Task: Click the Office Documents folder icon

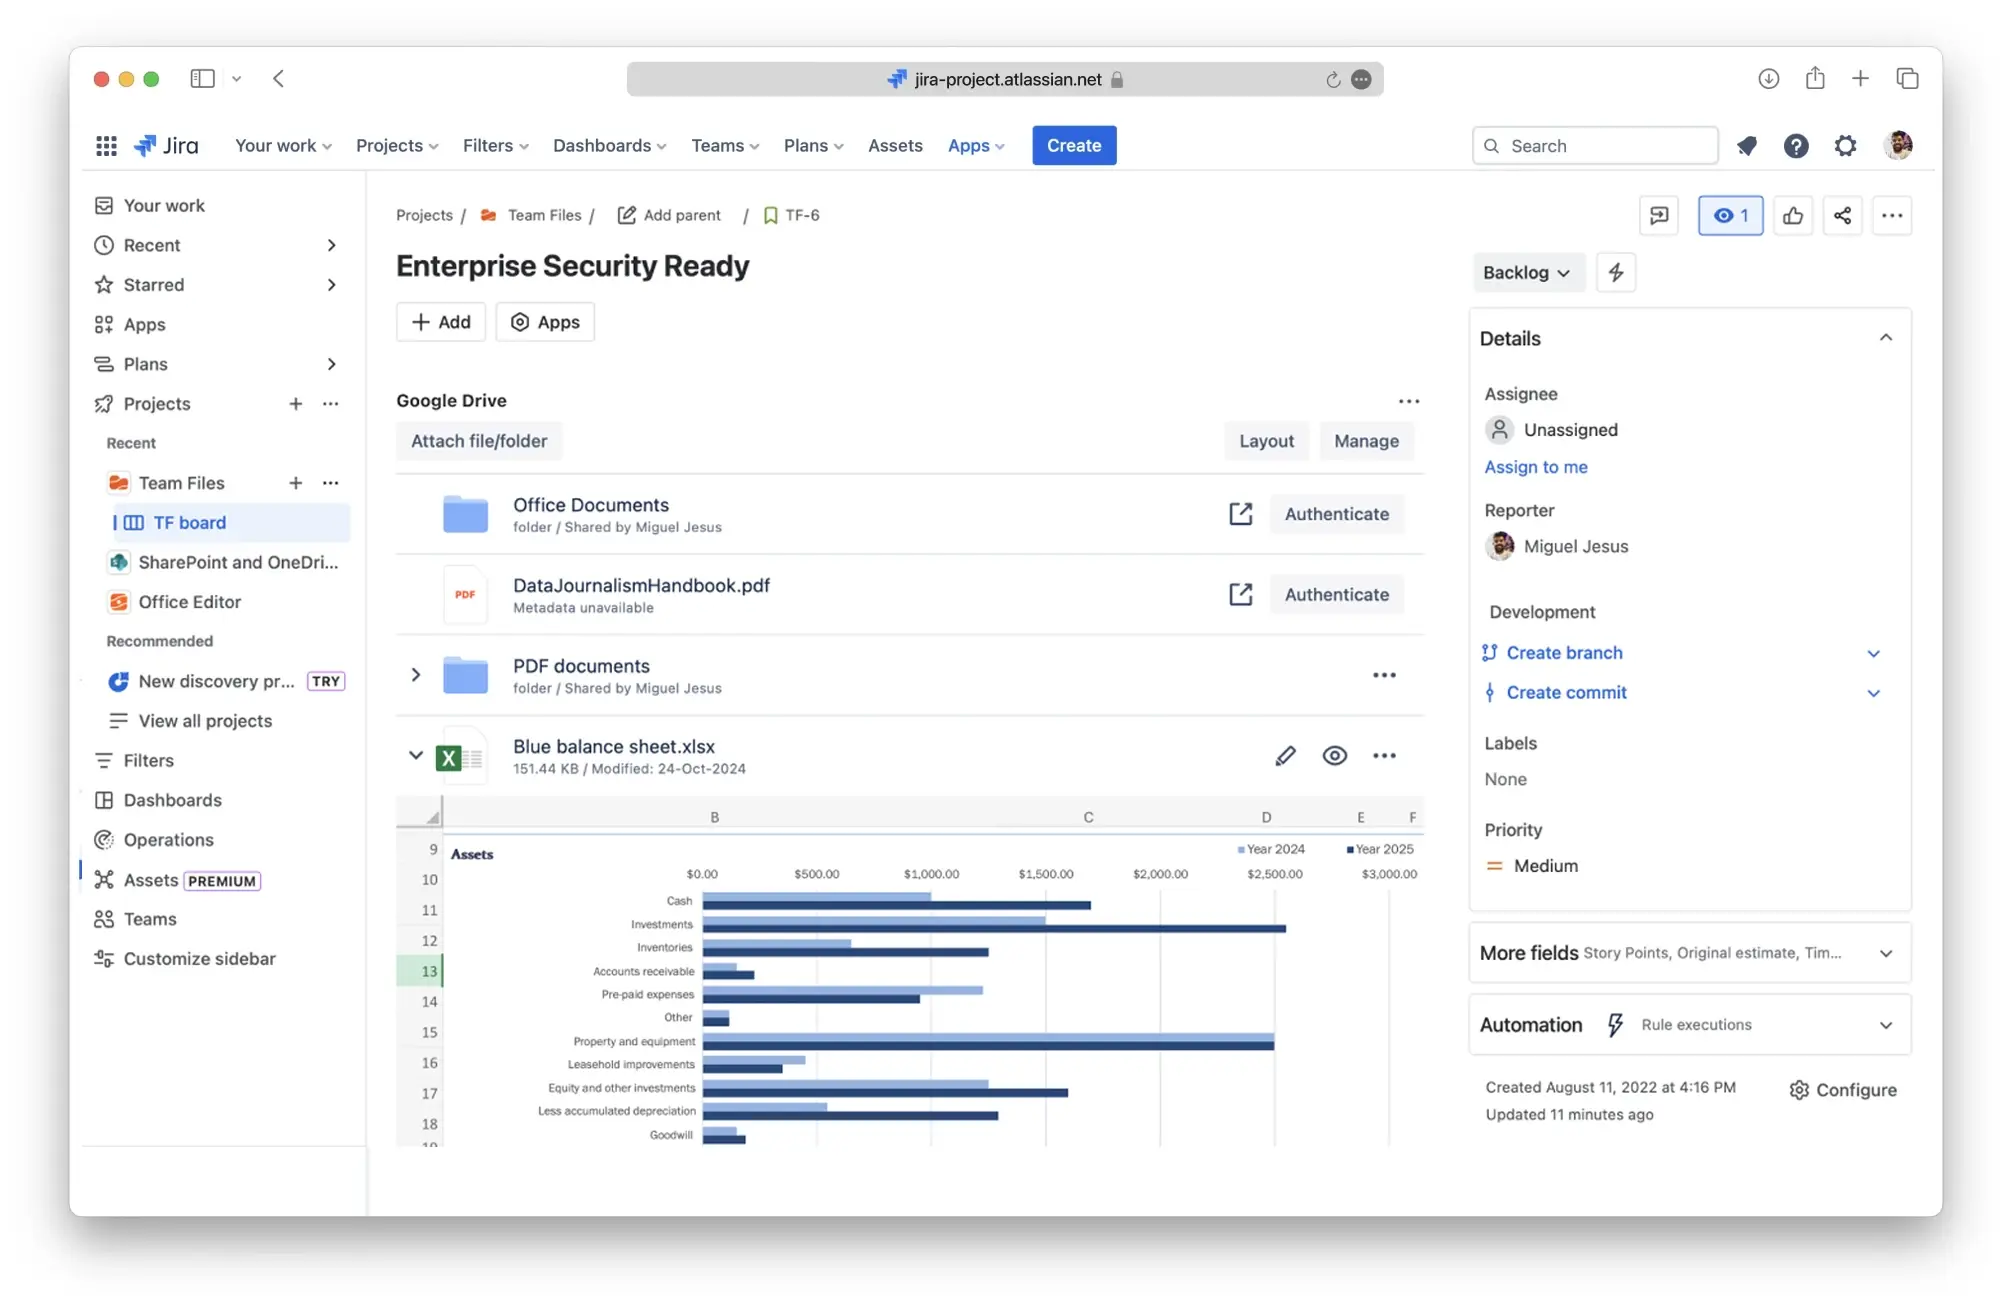Action: pos(465,514)
